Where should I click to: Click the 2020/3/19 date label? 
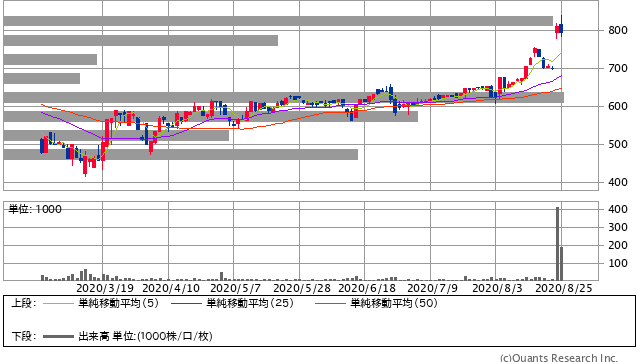(105, 288)
